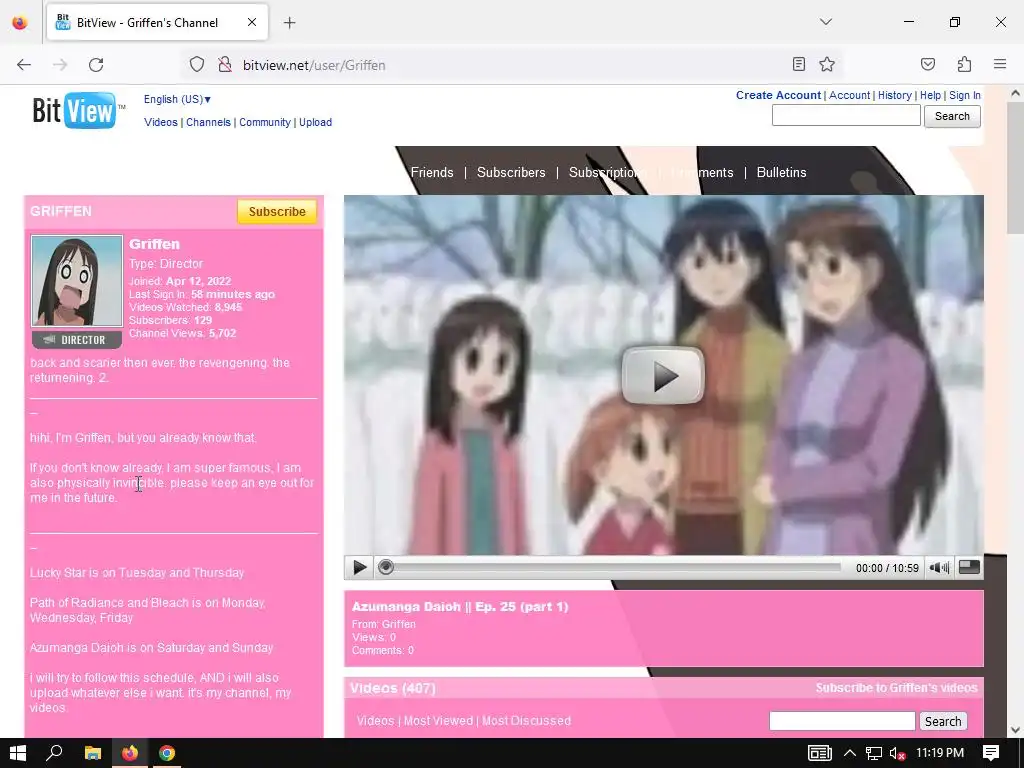Click the network icon in the system tray
The image size is (1024, 768).
tap(874, 753)
